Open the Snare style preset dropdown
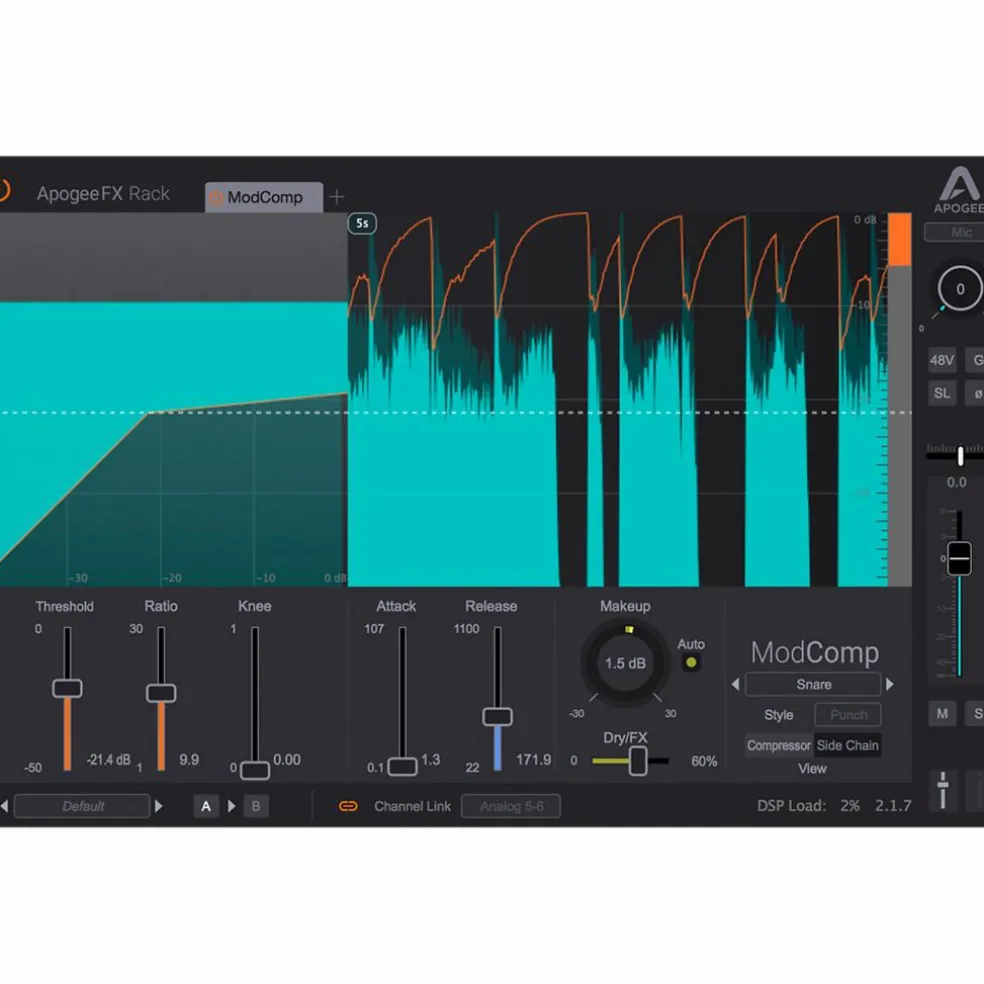Screen dimensions: 984x984 (813, 685)
